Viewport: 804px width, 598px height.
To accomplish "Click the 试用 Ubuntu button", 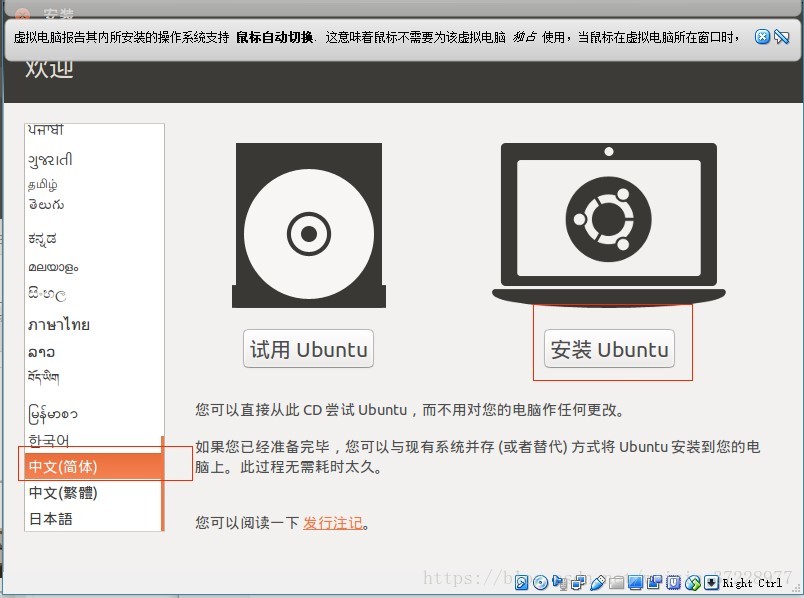I will tap(308, 349).
